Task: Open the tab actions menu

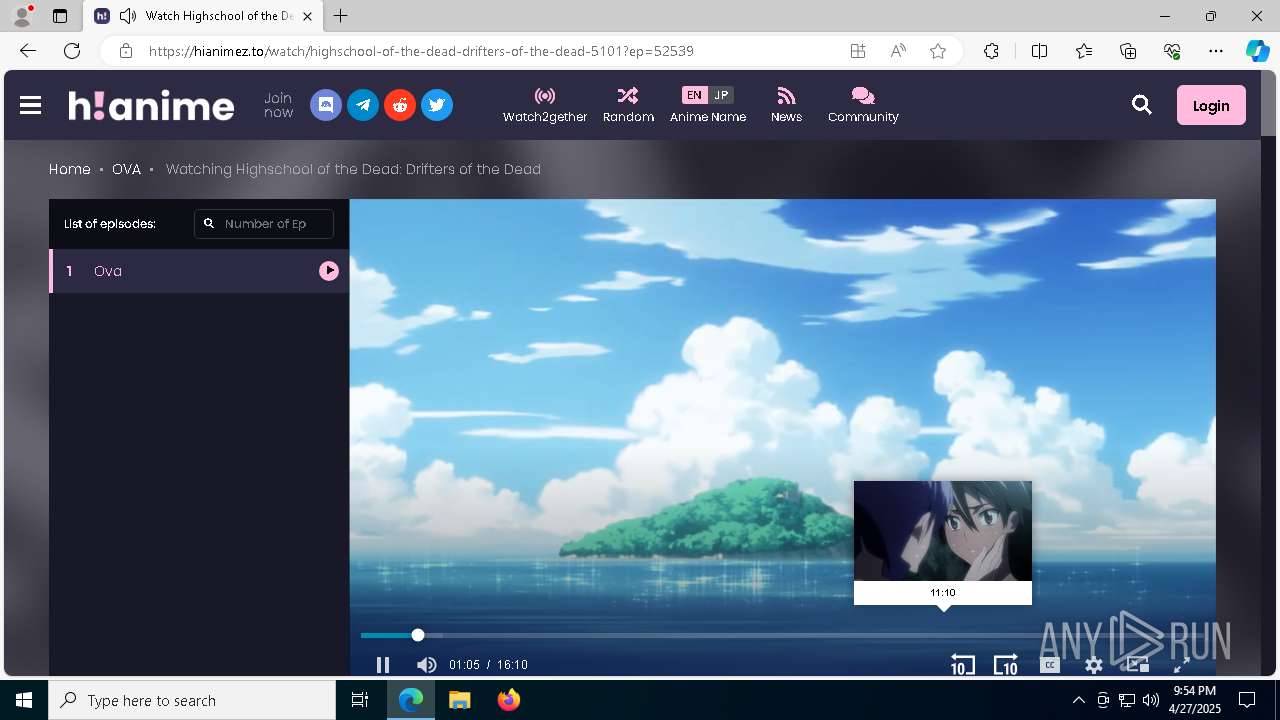Action: (x=60, y=16)
